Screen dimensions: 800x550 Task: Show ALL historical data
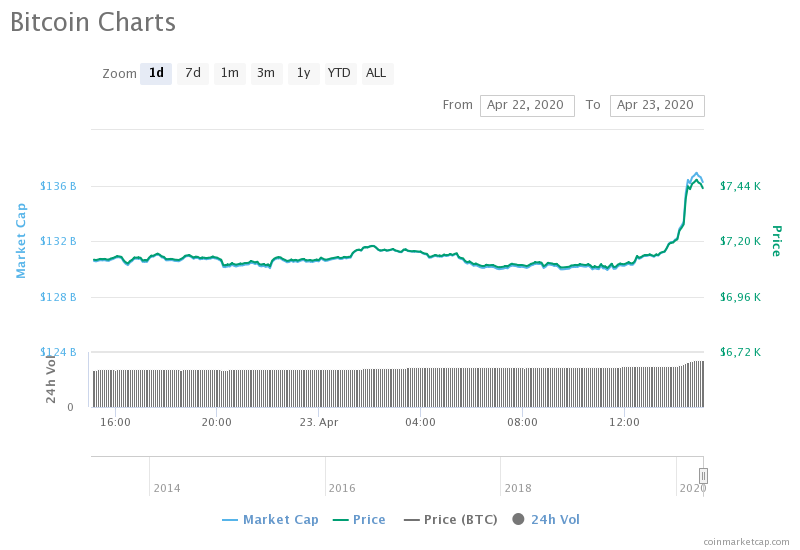tap(376, 73)
